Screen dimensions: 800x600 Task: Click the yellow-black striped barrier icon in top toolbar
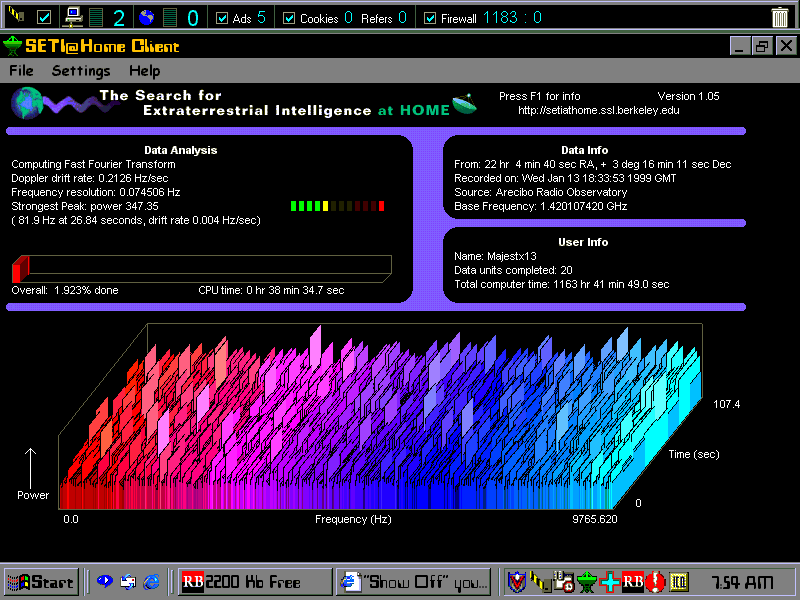[17, 15]
